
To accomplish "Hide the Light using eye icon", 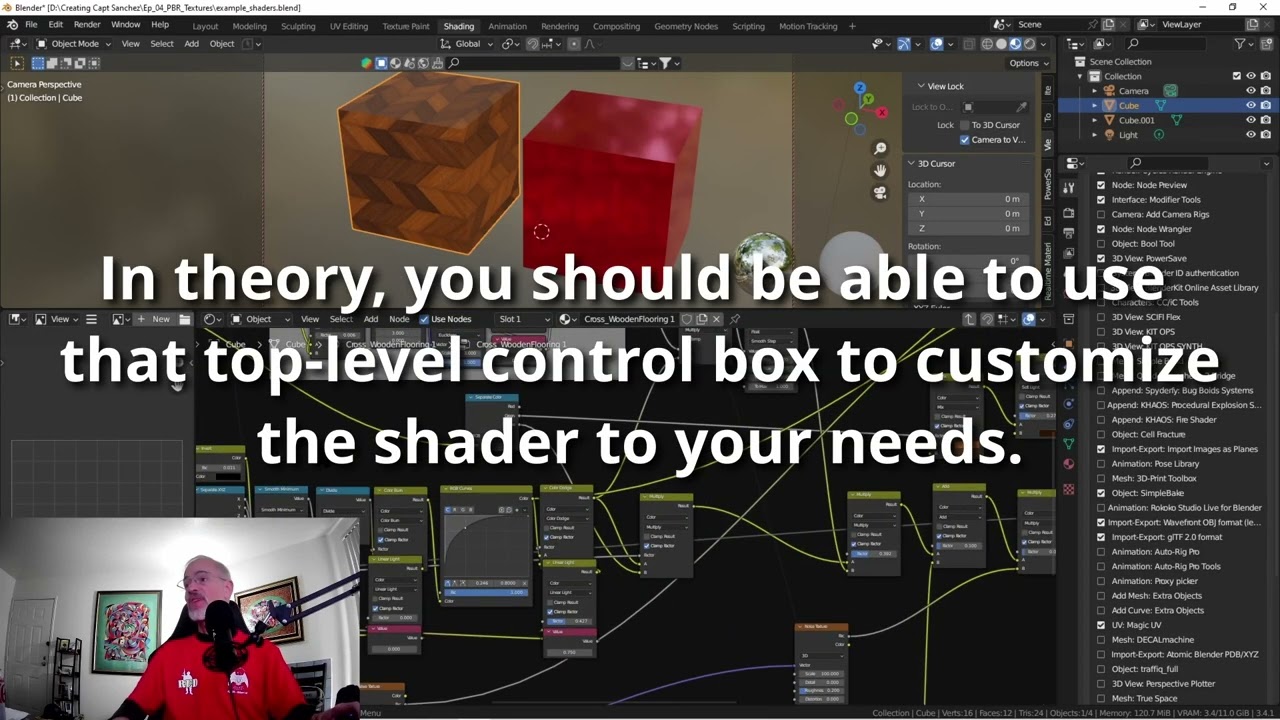I will (x=1250, y=135).
